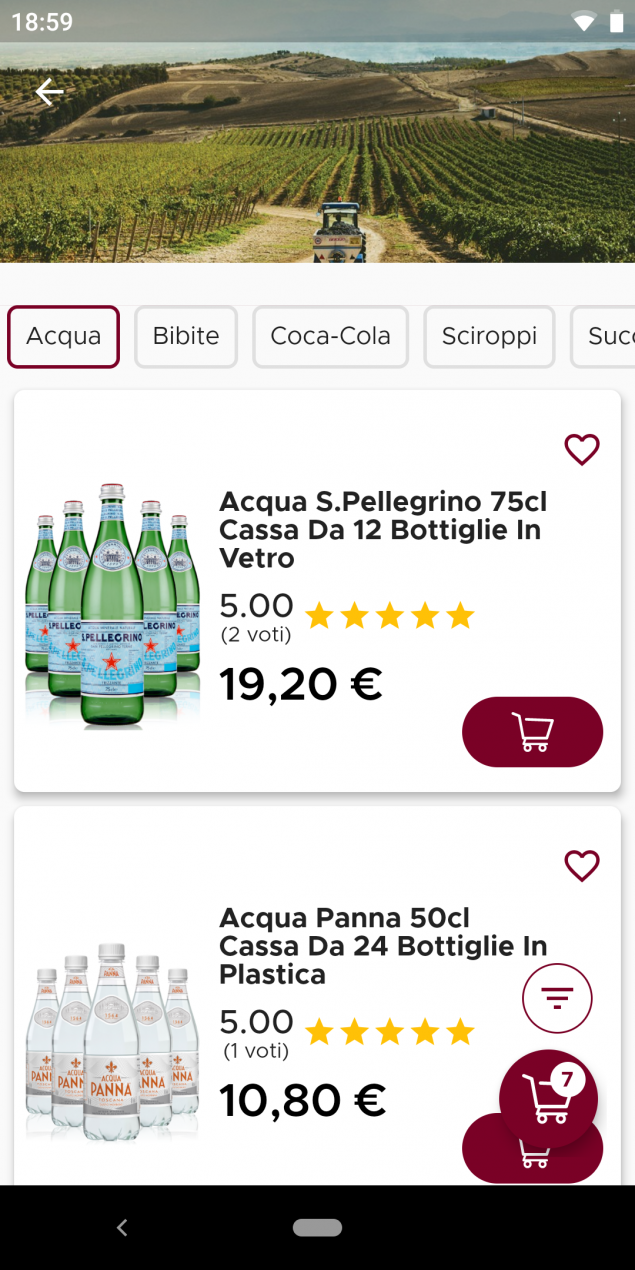The image size is (635, 1270).
Task: Open S.Pellegrino bottles product image
Action: pyautogui.click(x=111, y=603)
